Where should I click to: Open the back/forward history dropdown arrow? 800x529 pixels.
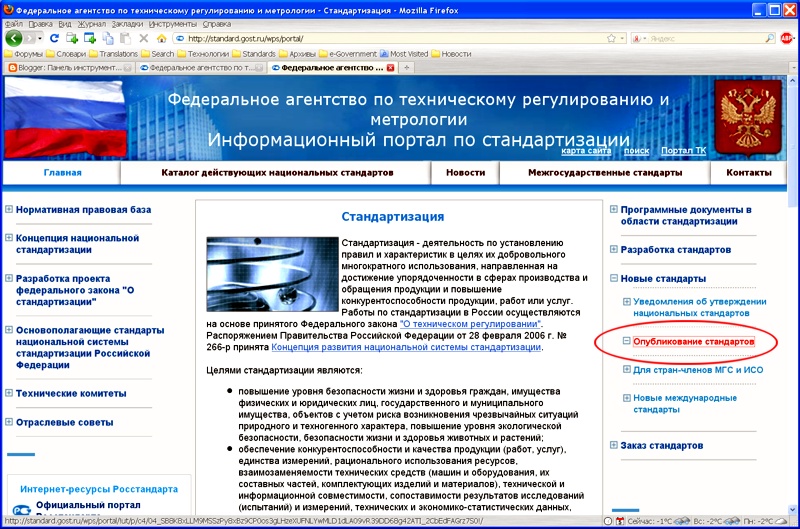point(40,38)
